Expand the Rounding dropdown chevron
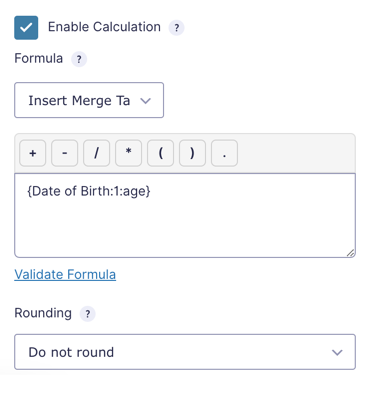The width and height of the screenshot is (370, 396). pos(337,352)
